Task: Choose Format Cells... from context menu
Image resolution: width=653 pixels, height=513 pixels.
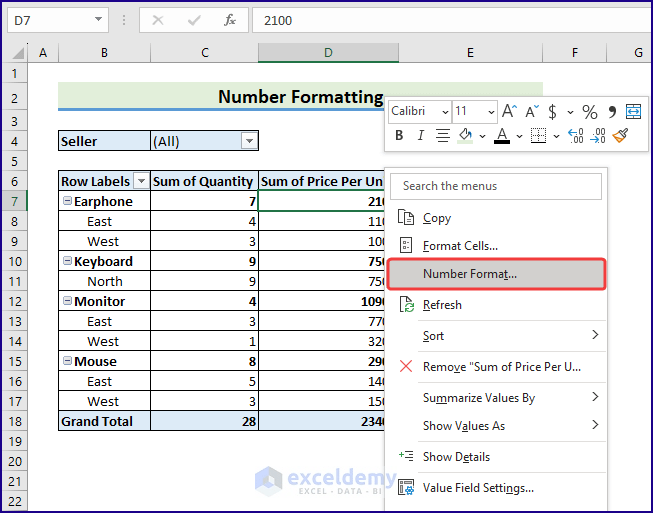Action: pyautogui.click(x=496, y=246)
